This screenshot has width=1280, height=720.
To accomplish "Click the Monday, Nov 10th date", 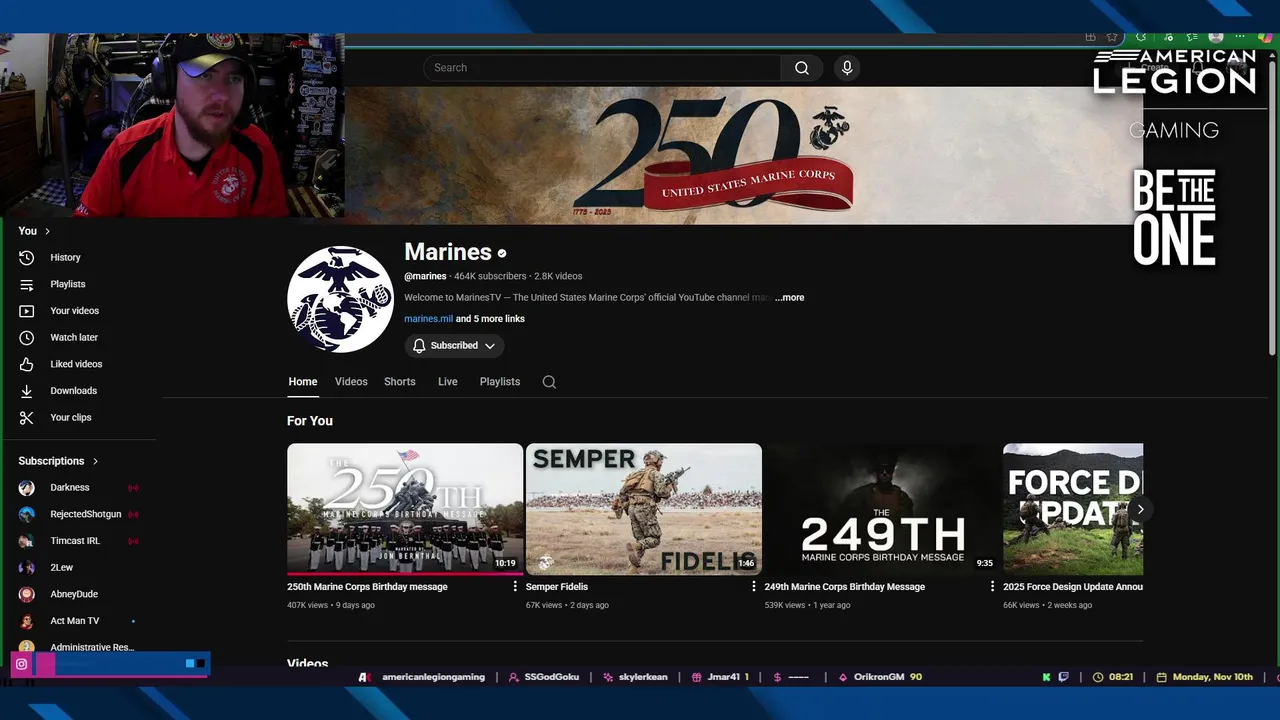I will 1213,677.
